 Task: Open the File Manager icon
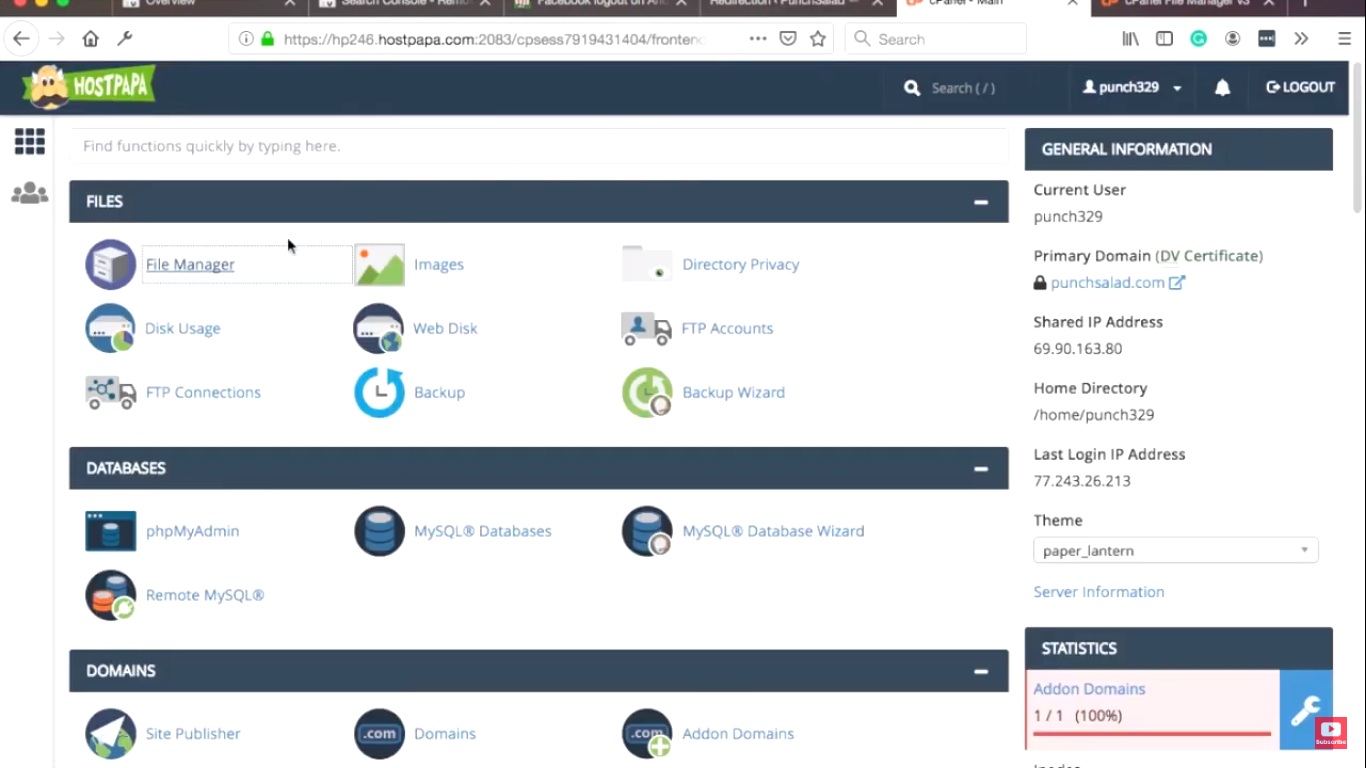[x=110, y=265]
